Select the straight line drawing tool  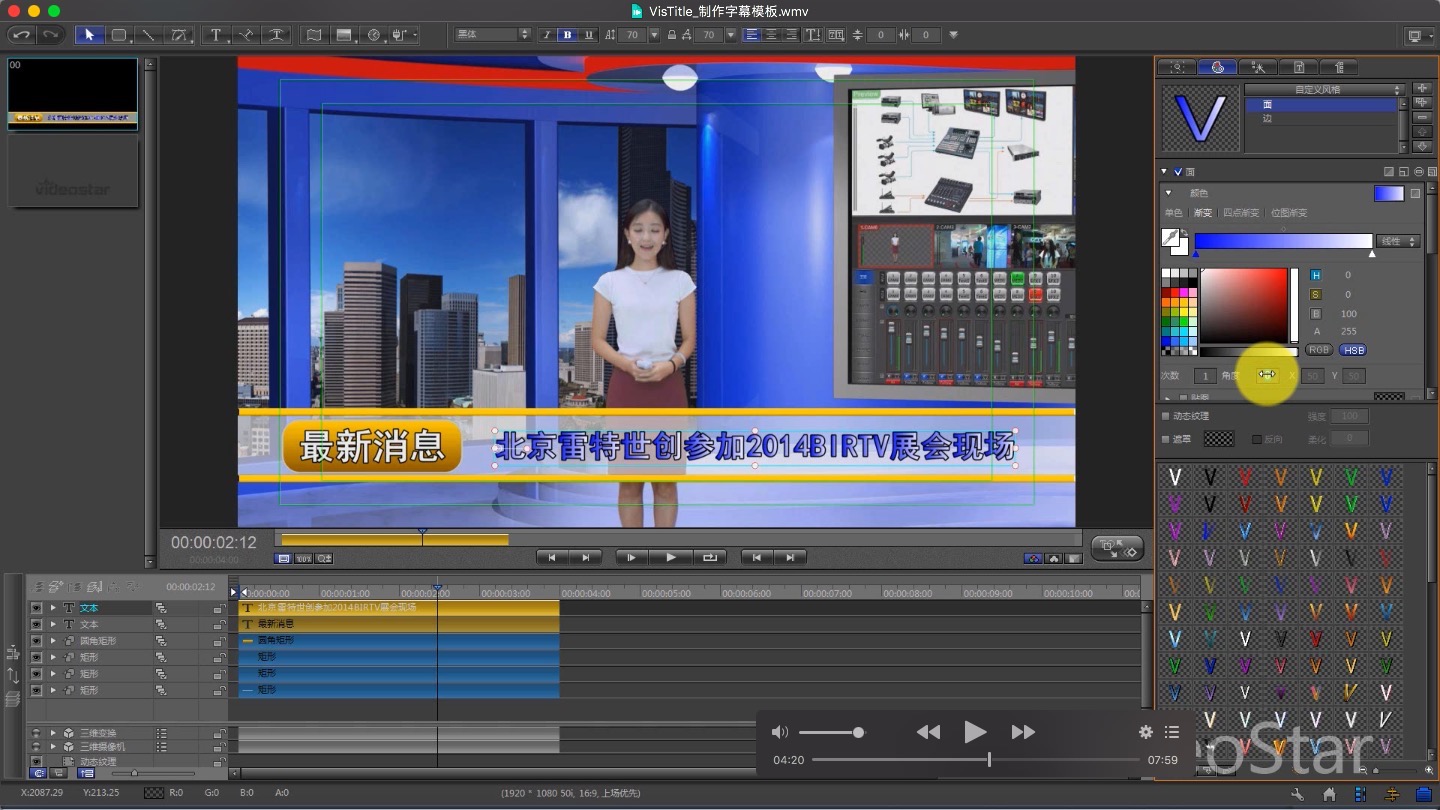click(148, 35)
